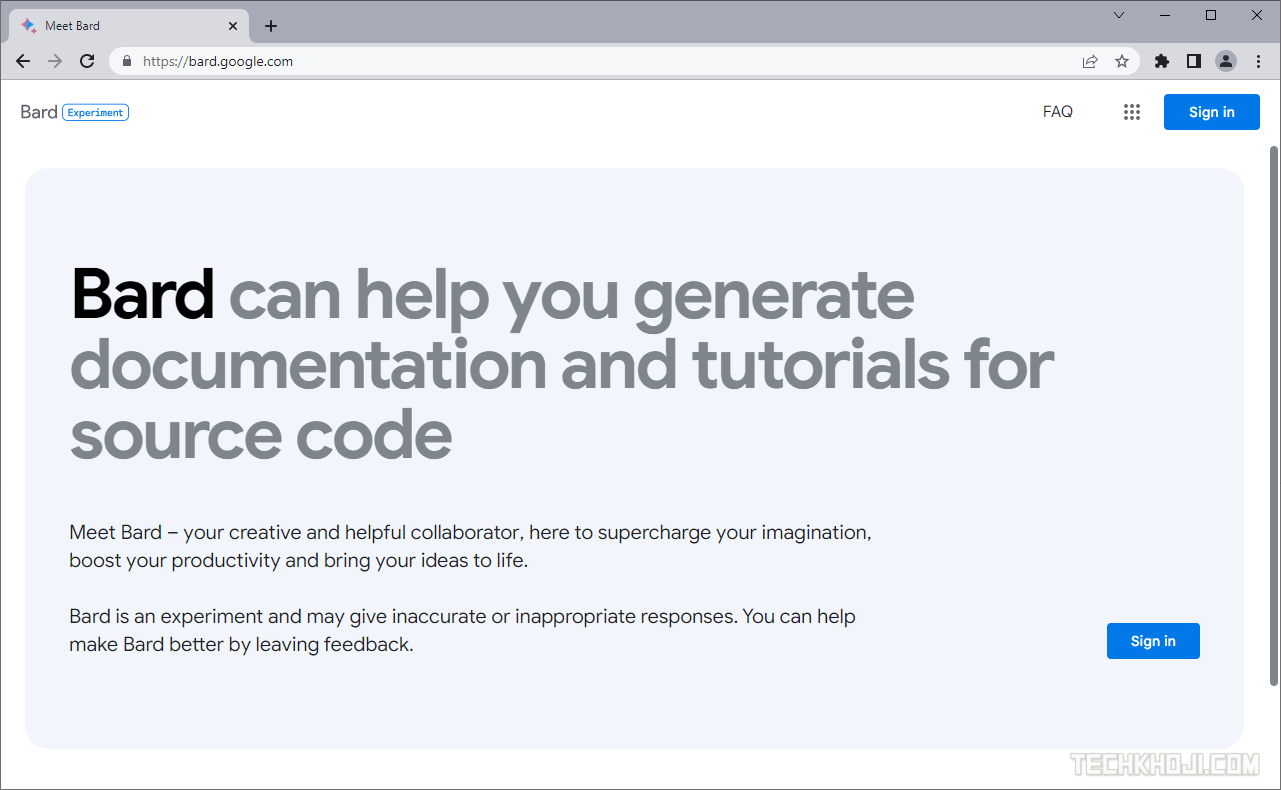Open the Google apps grid
Image resolution: width=1281 pixels, height=790 pixels.
click(1132, 112)
